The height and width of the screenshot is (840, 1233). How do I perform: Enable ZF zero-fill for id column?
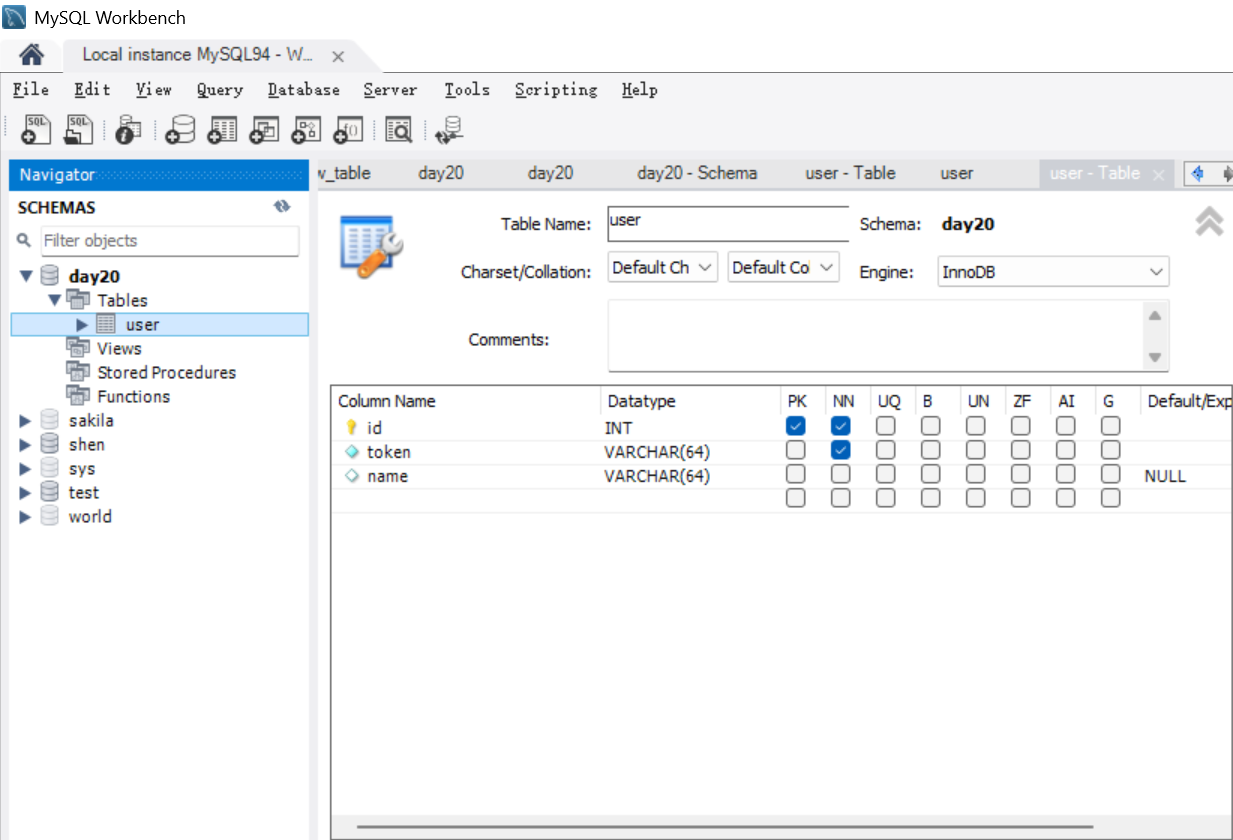[x=1021, y=426]
